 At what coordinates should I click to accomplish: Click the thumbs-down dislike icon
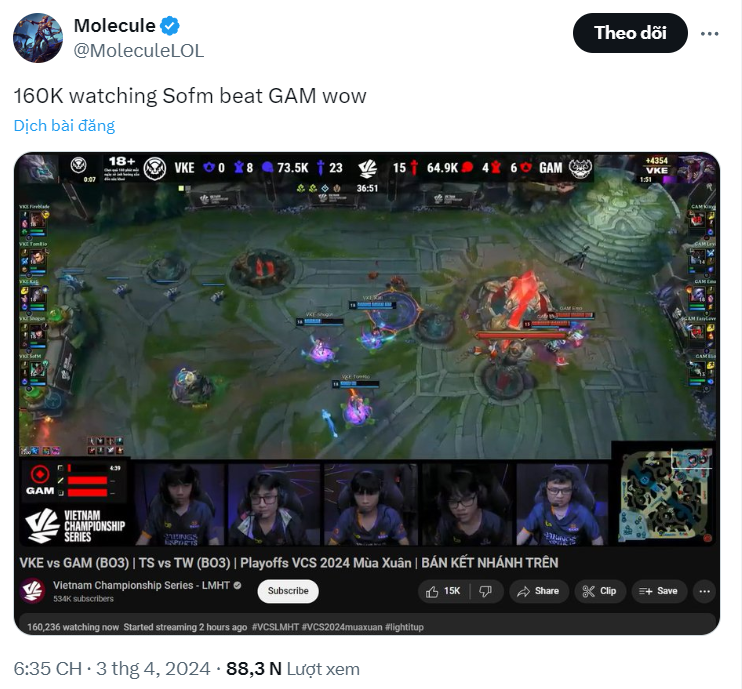486,591
